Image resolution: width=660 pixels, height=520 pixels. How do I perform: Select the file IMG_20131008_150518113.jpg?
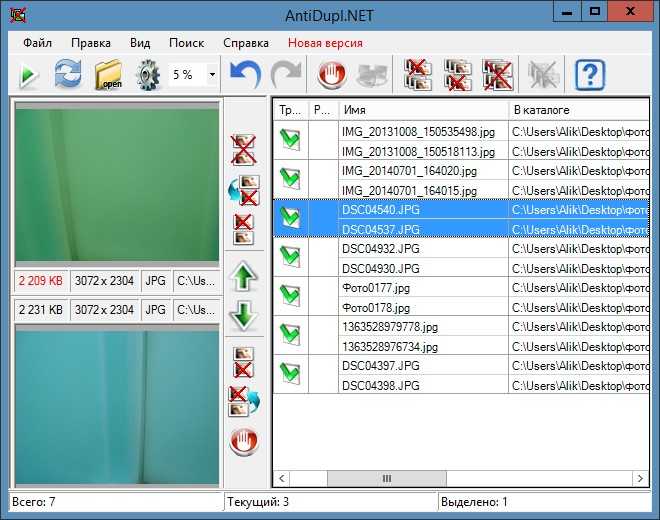pos(418,151)
